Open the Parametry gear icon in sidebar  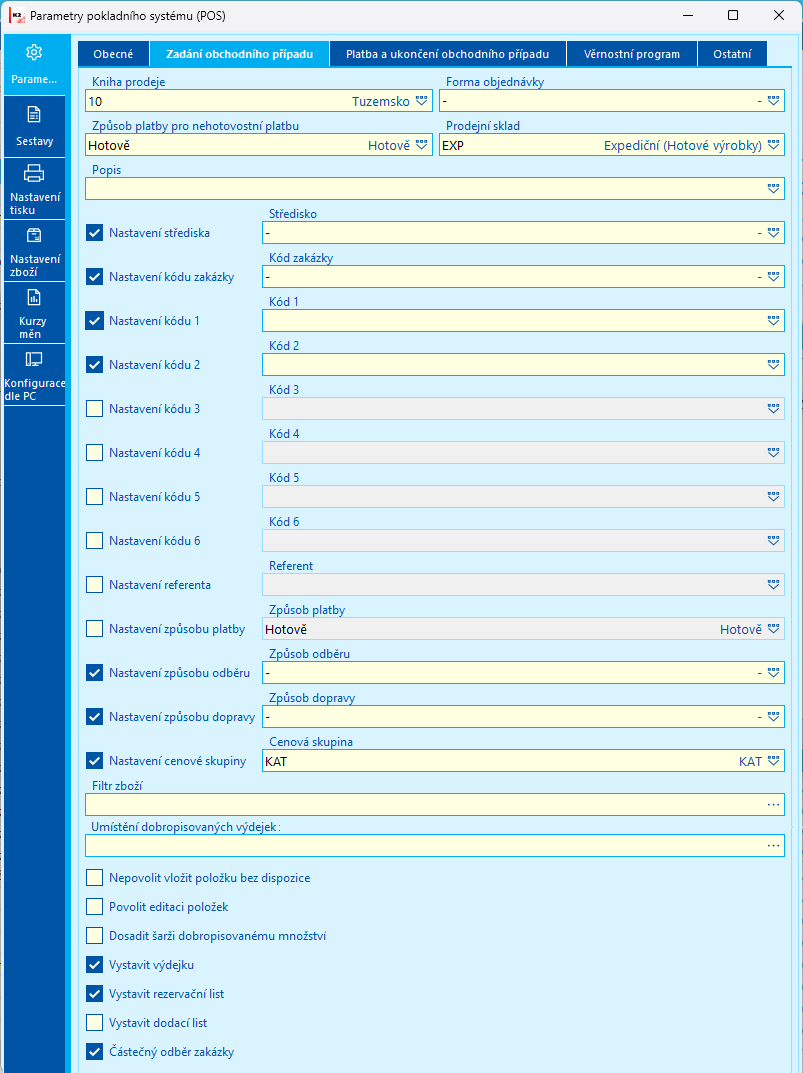(34, 52)
